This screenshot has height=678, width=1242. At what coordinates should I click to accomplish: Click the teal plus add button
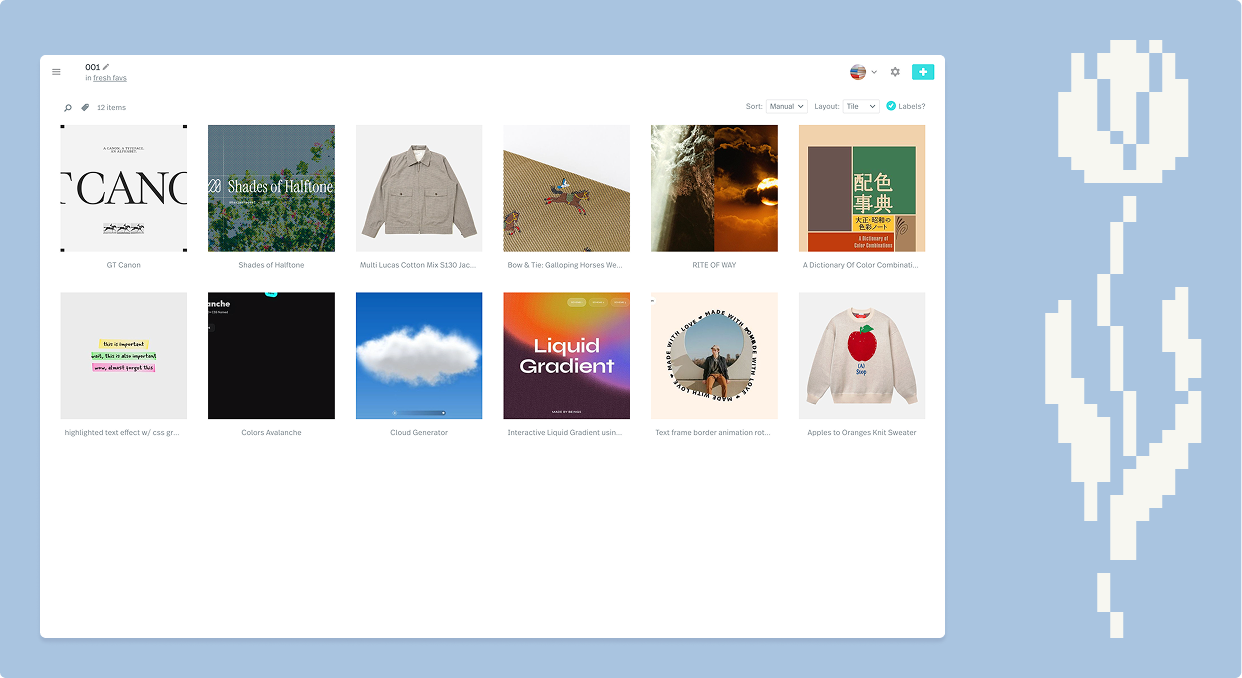(922, 72)
